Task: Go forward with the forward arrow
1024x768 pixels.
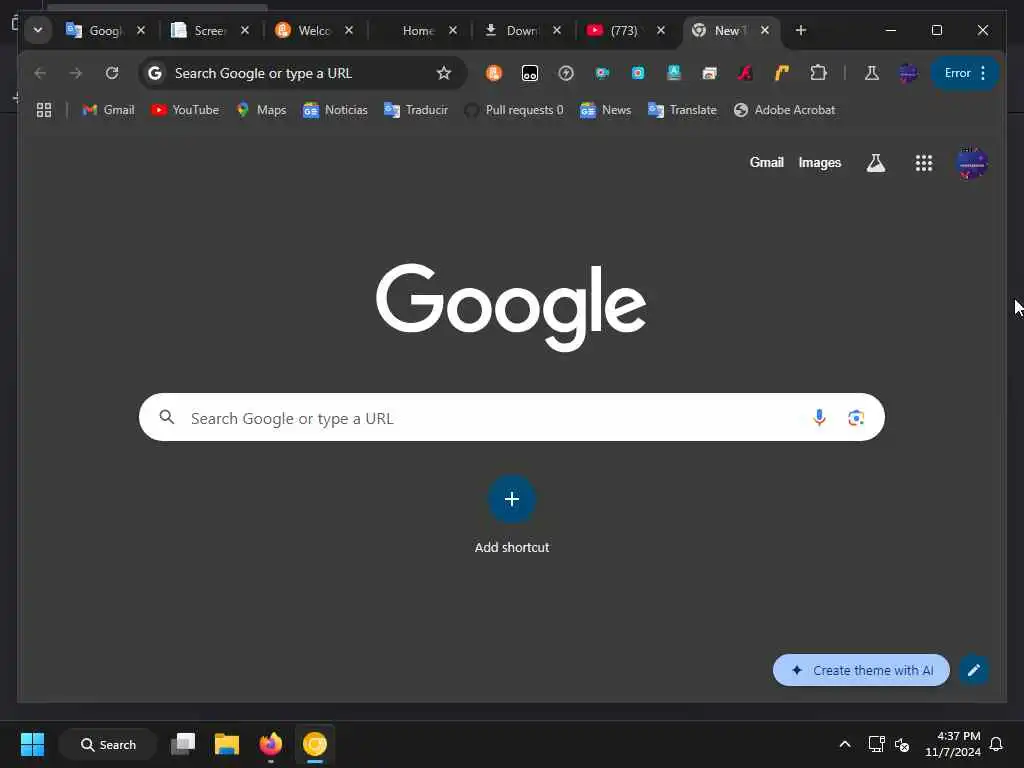Action: pos(76,73)
